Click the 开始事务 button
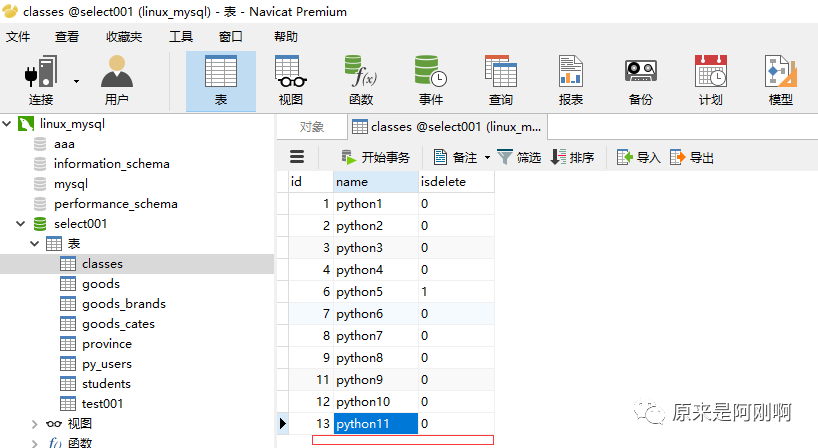818x448 pixels. (x=376, y=157)
